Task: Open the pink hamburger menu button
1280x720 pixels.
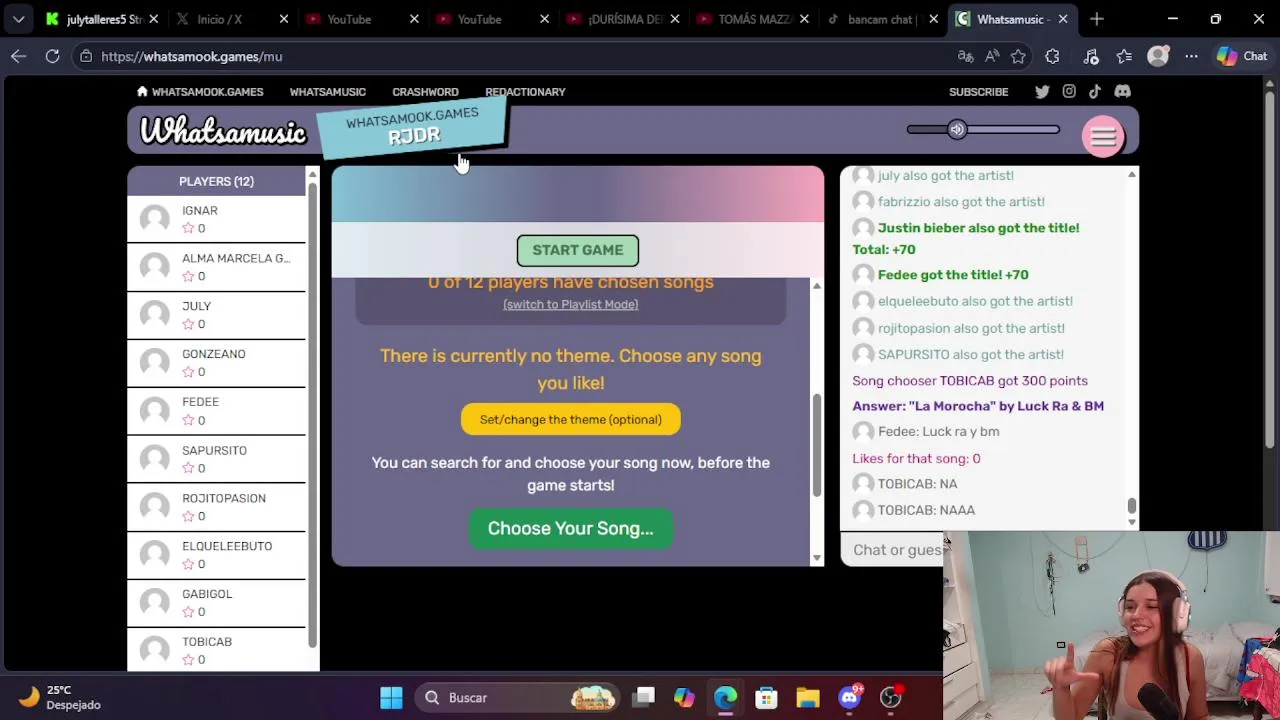Action: tap(1103, 137)
